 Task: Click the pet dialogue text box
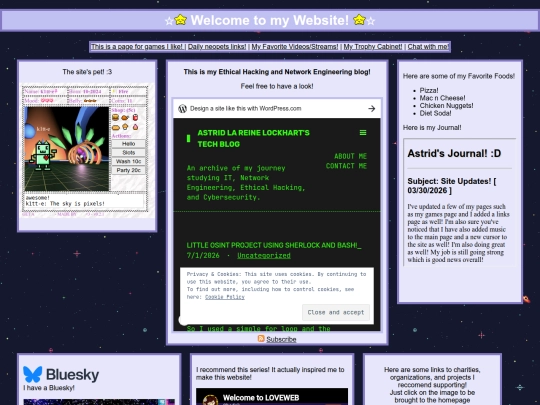pyautogui.click(x=85, y=201)
